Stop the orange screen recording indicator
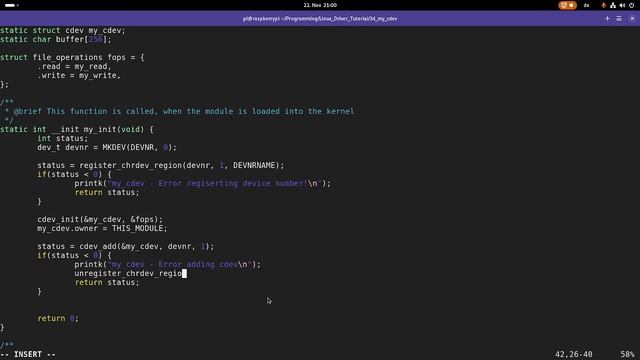Viewport: 640px width, 360px height. [567, 5]
